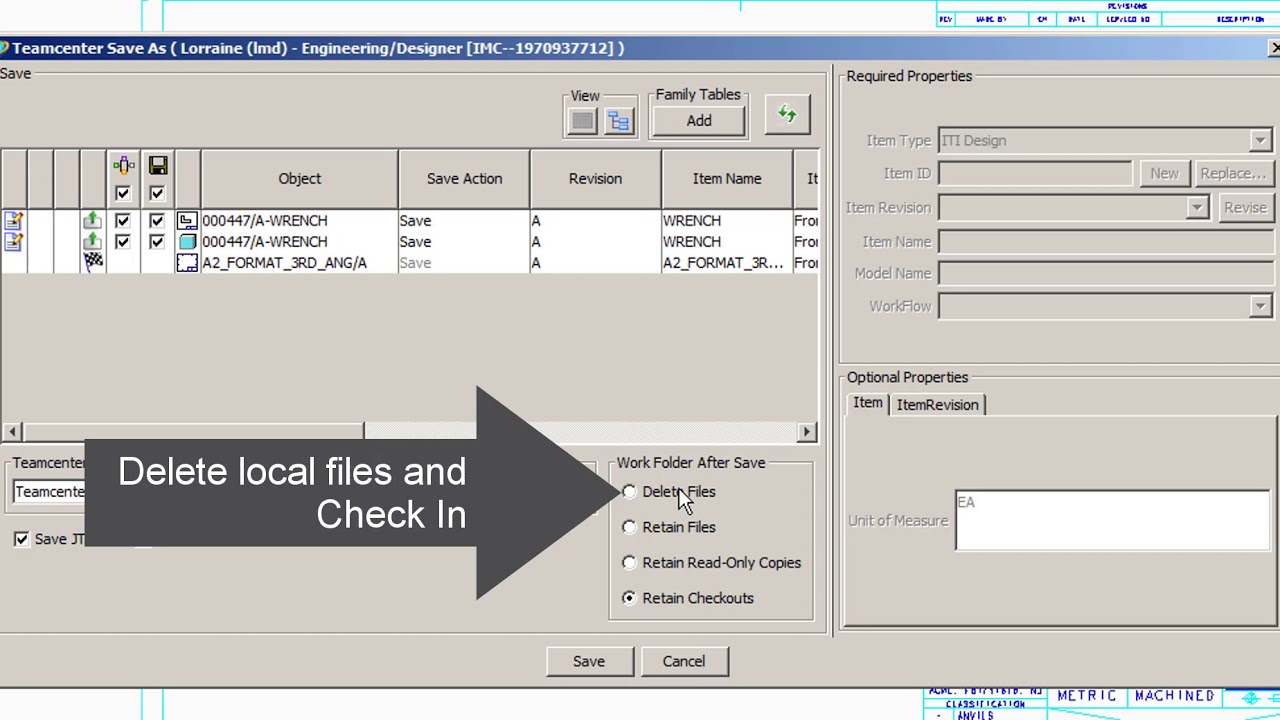This screenshot has width=1280, height=720.
Task: Click into the Item ID field
Action: pyautogui.click(x=1035, y=174)
